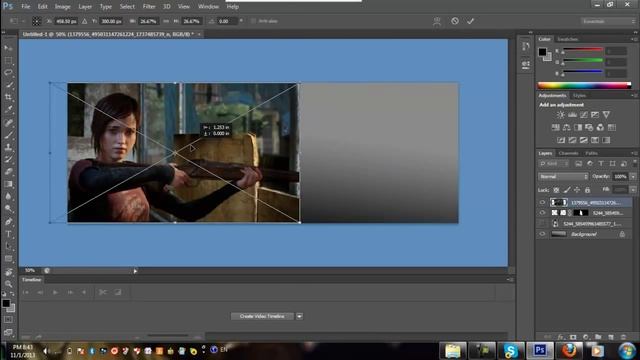Hide the Background layer
This screenshot has height=360, width=640.
click(x=542, y=234)
